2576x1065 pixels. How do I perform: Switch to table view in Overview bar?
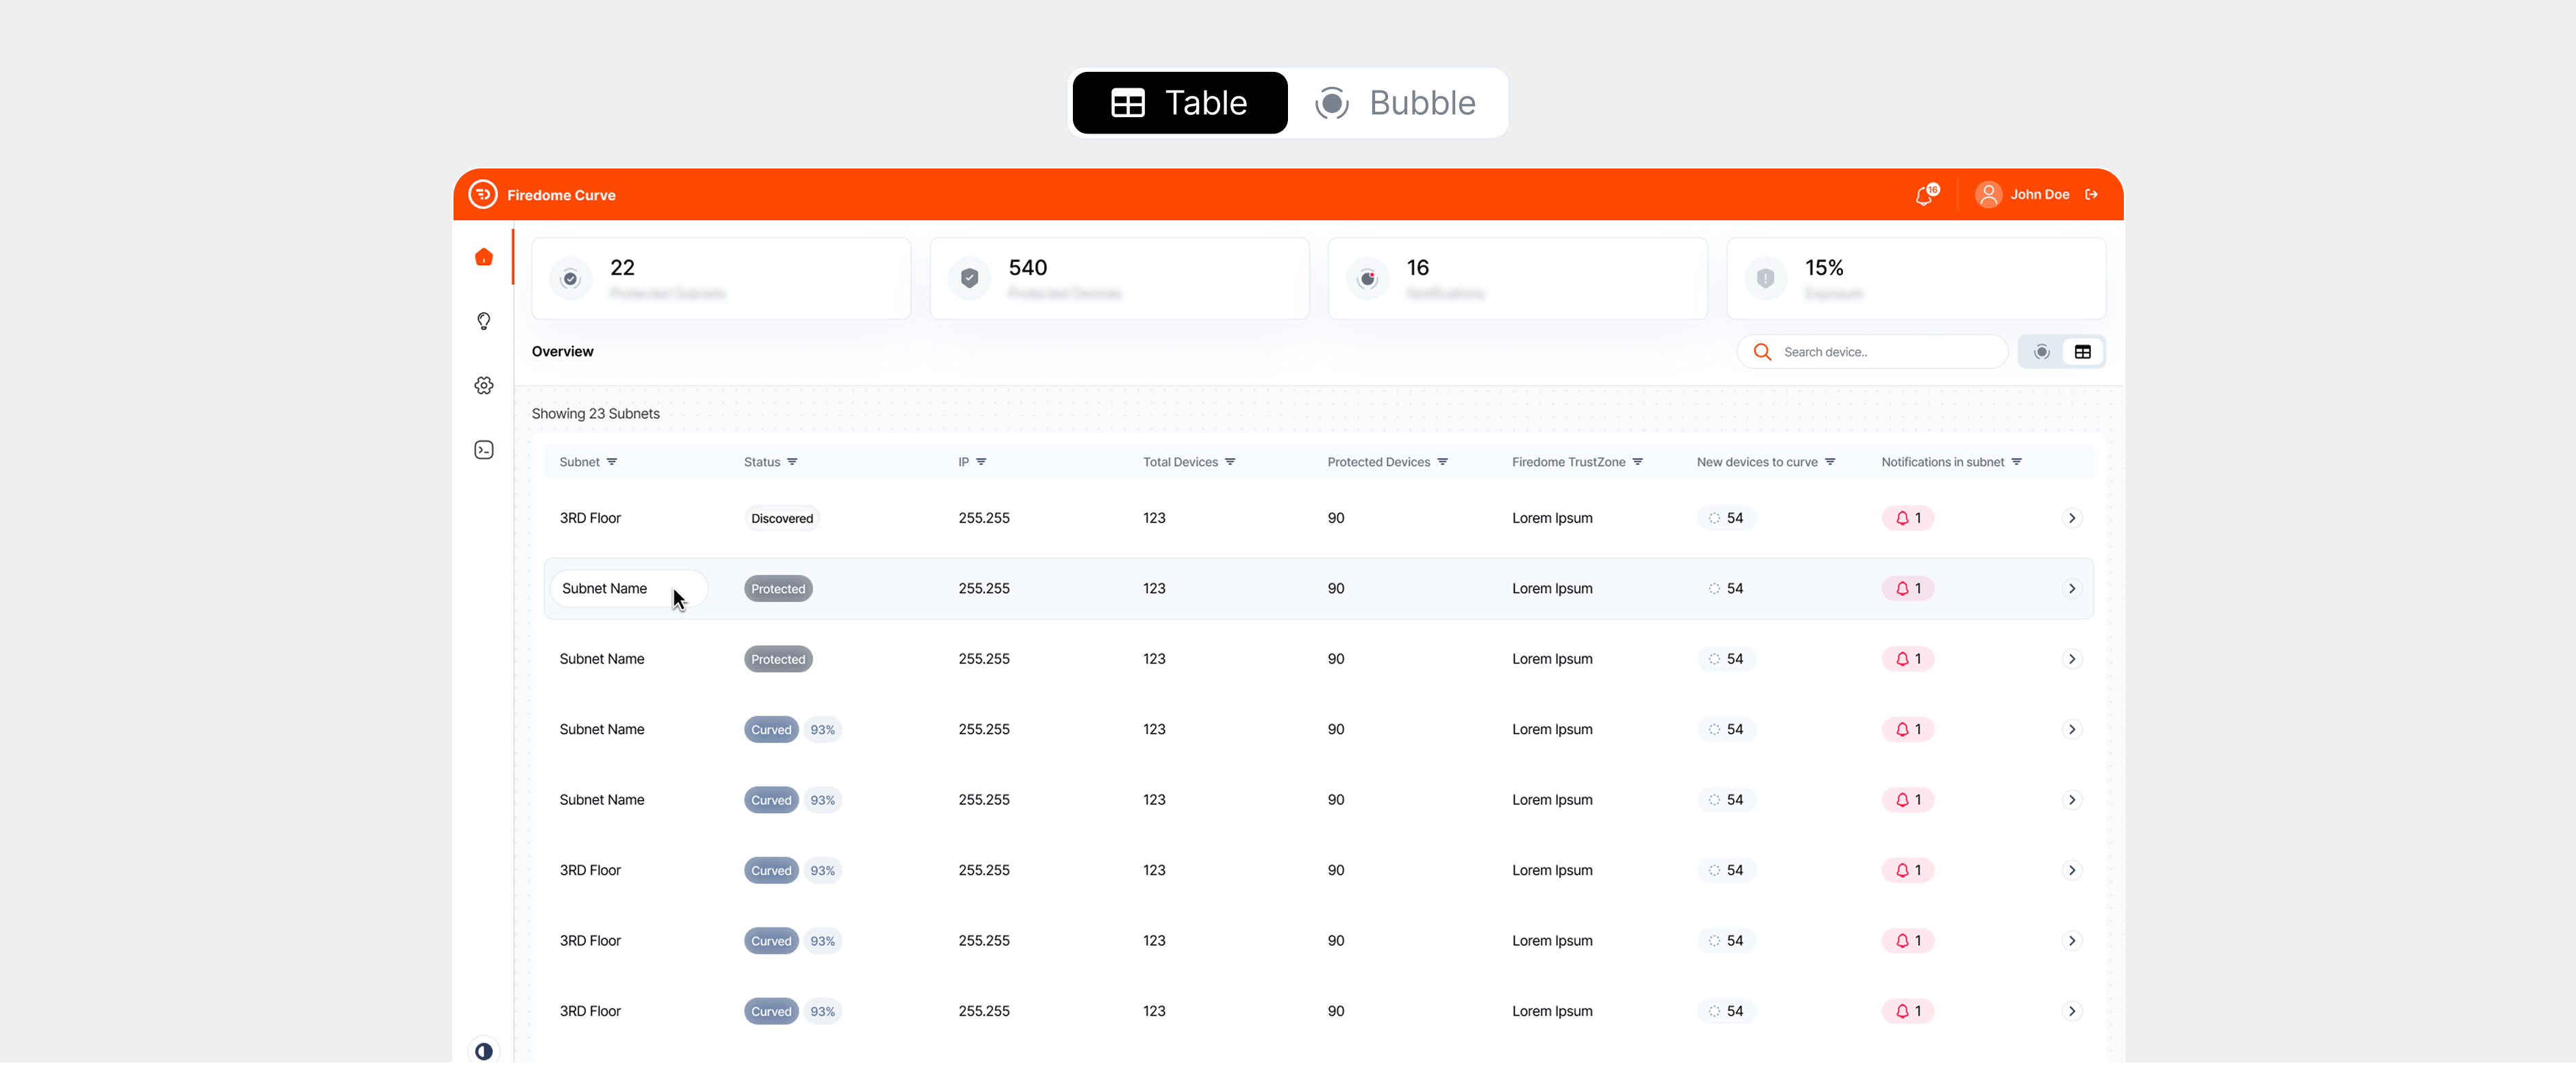click(2082, 352)
